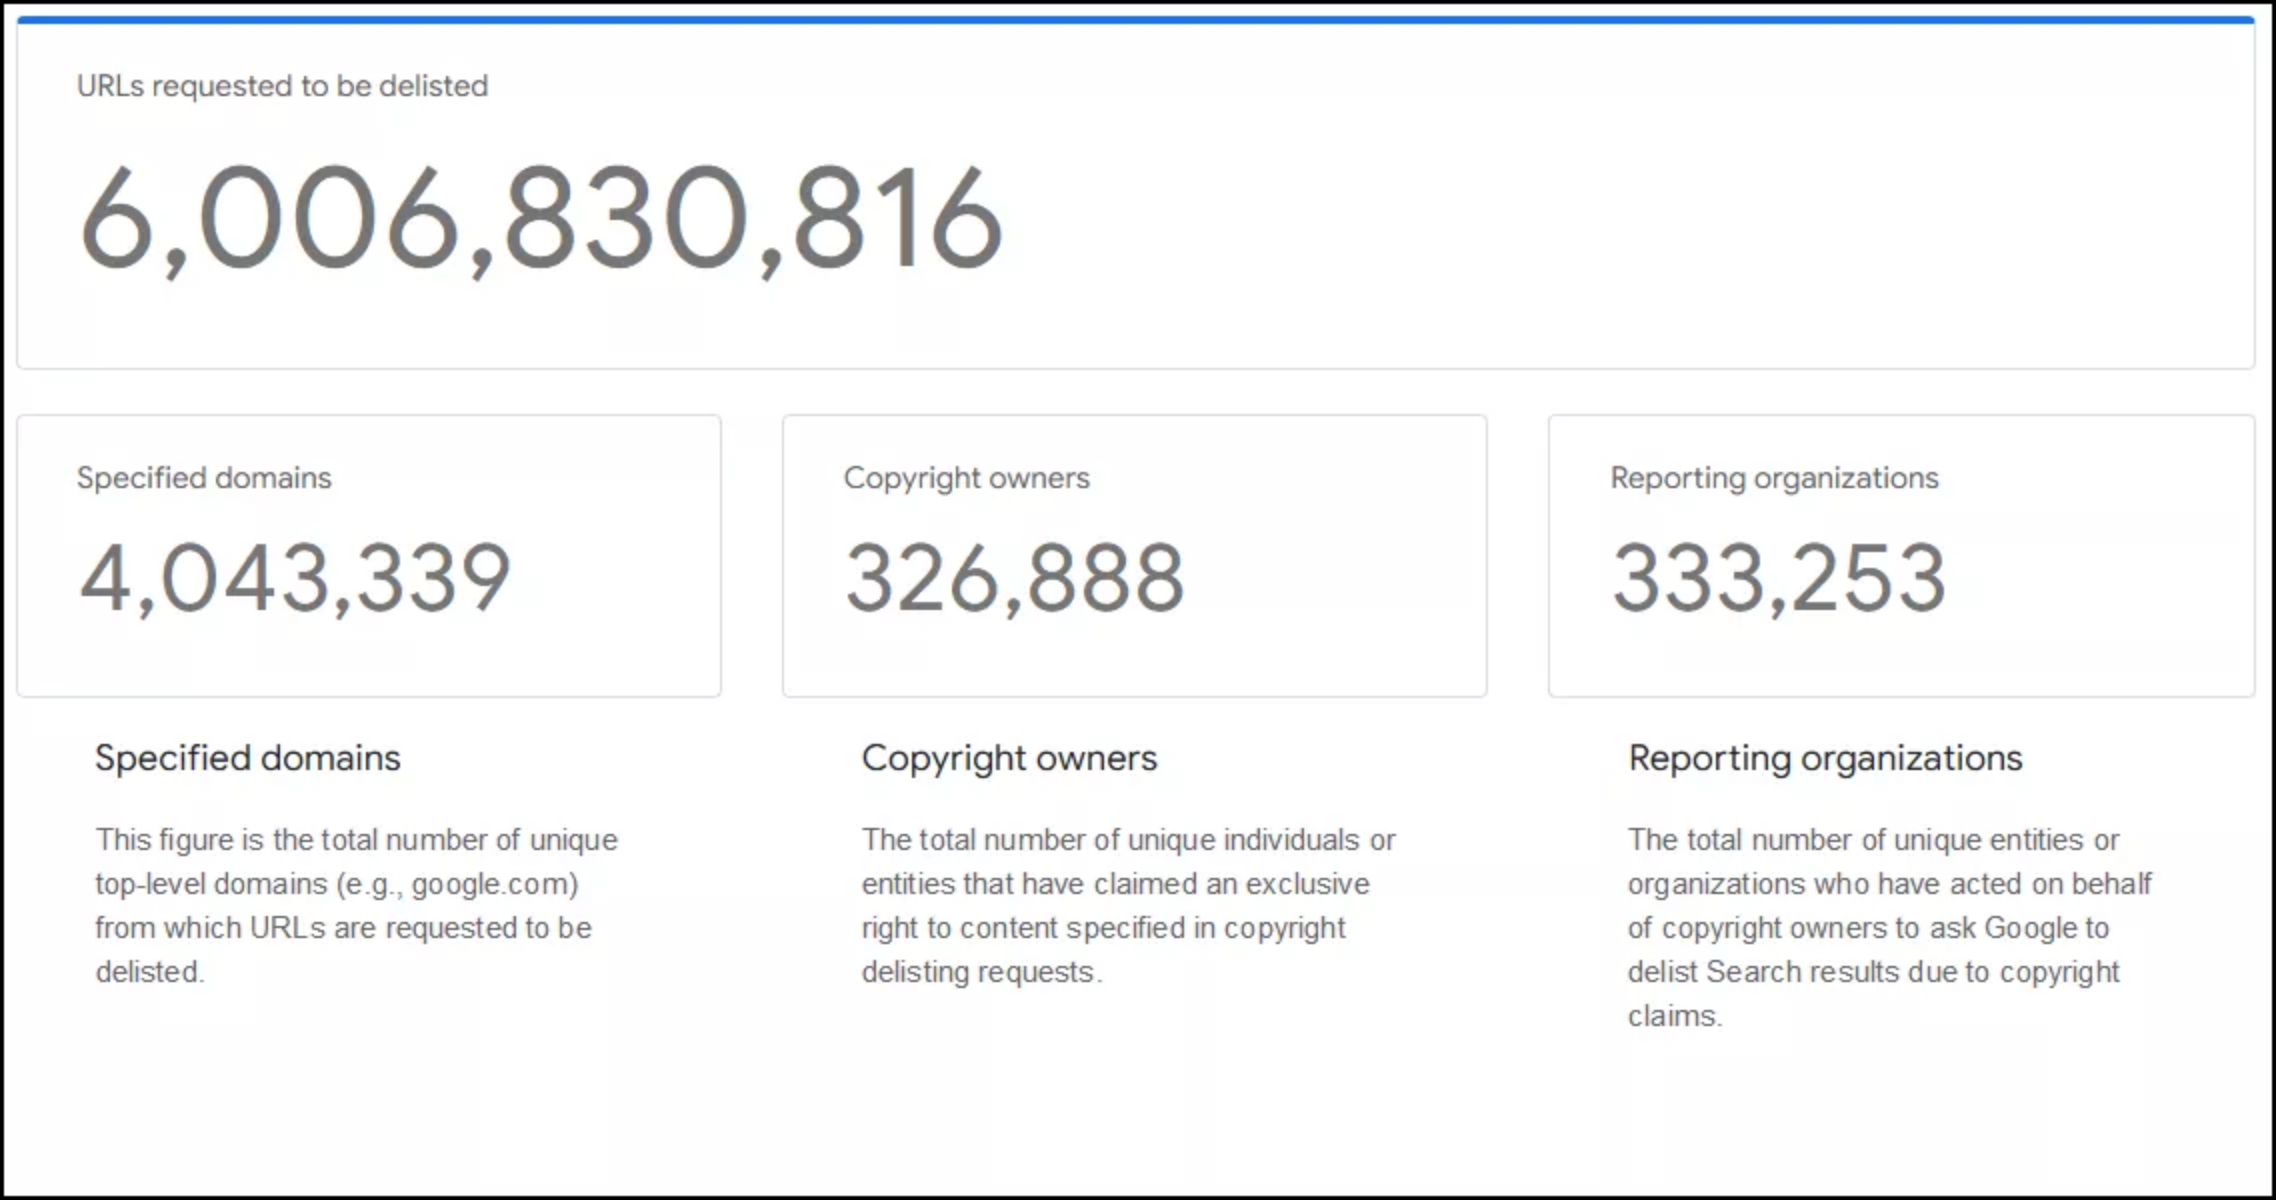Click the google.com example text
The width and height of the screenshot is (2276, 1200).
tap(490, 884)
